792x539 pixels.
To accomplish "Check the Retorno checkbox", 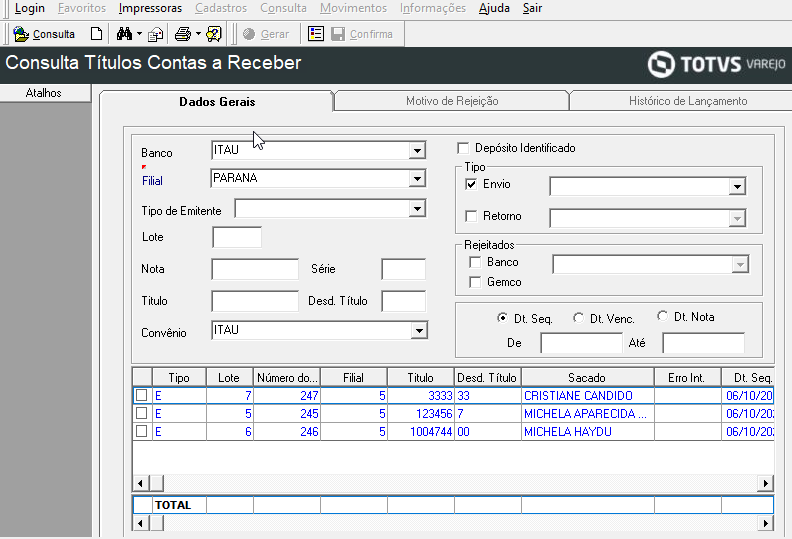I will coord(471,216).
